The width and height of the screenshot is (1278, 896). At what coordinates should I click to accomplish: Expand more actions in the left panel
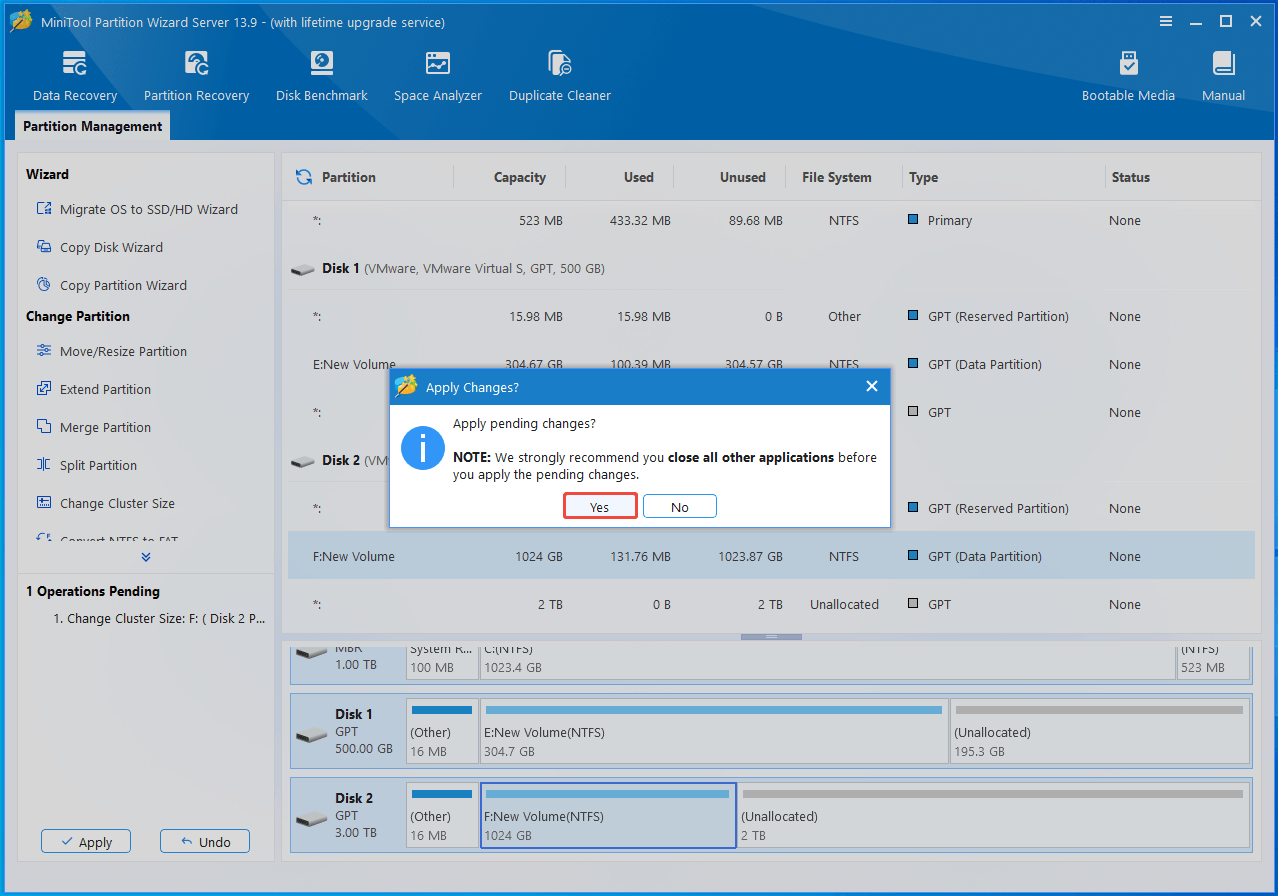tap(146, 557)
